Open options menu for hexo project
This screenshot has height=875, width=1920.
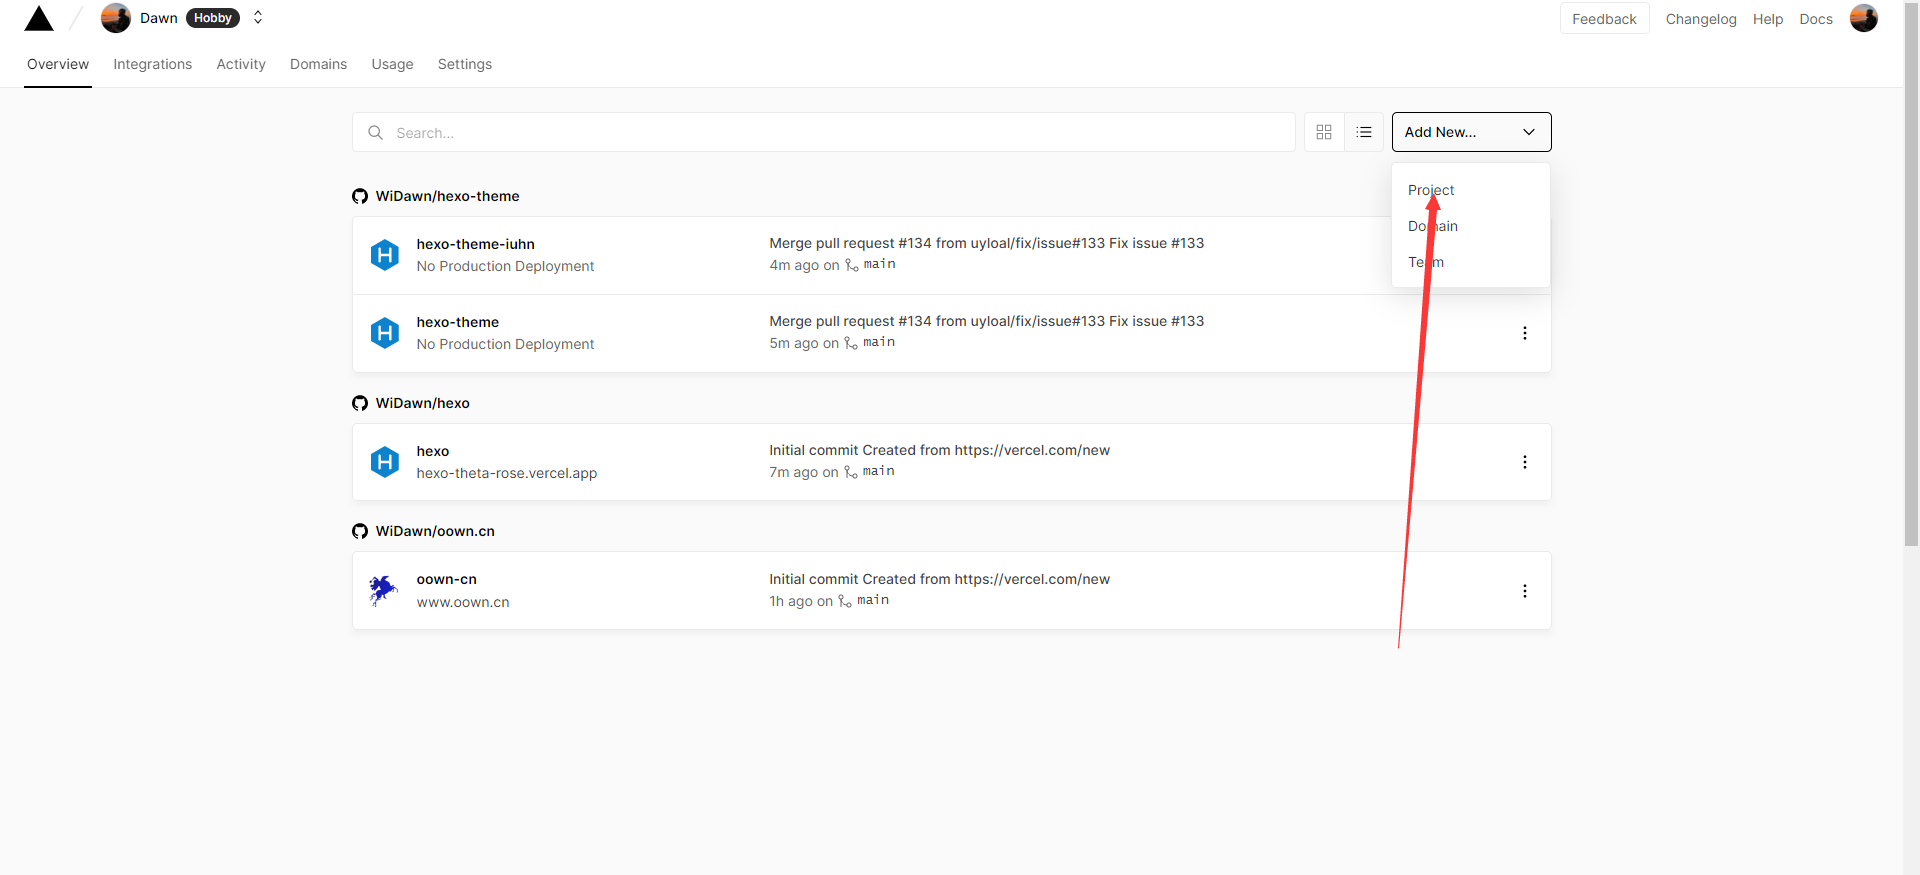pos(1524,462)
